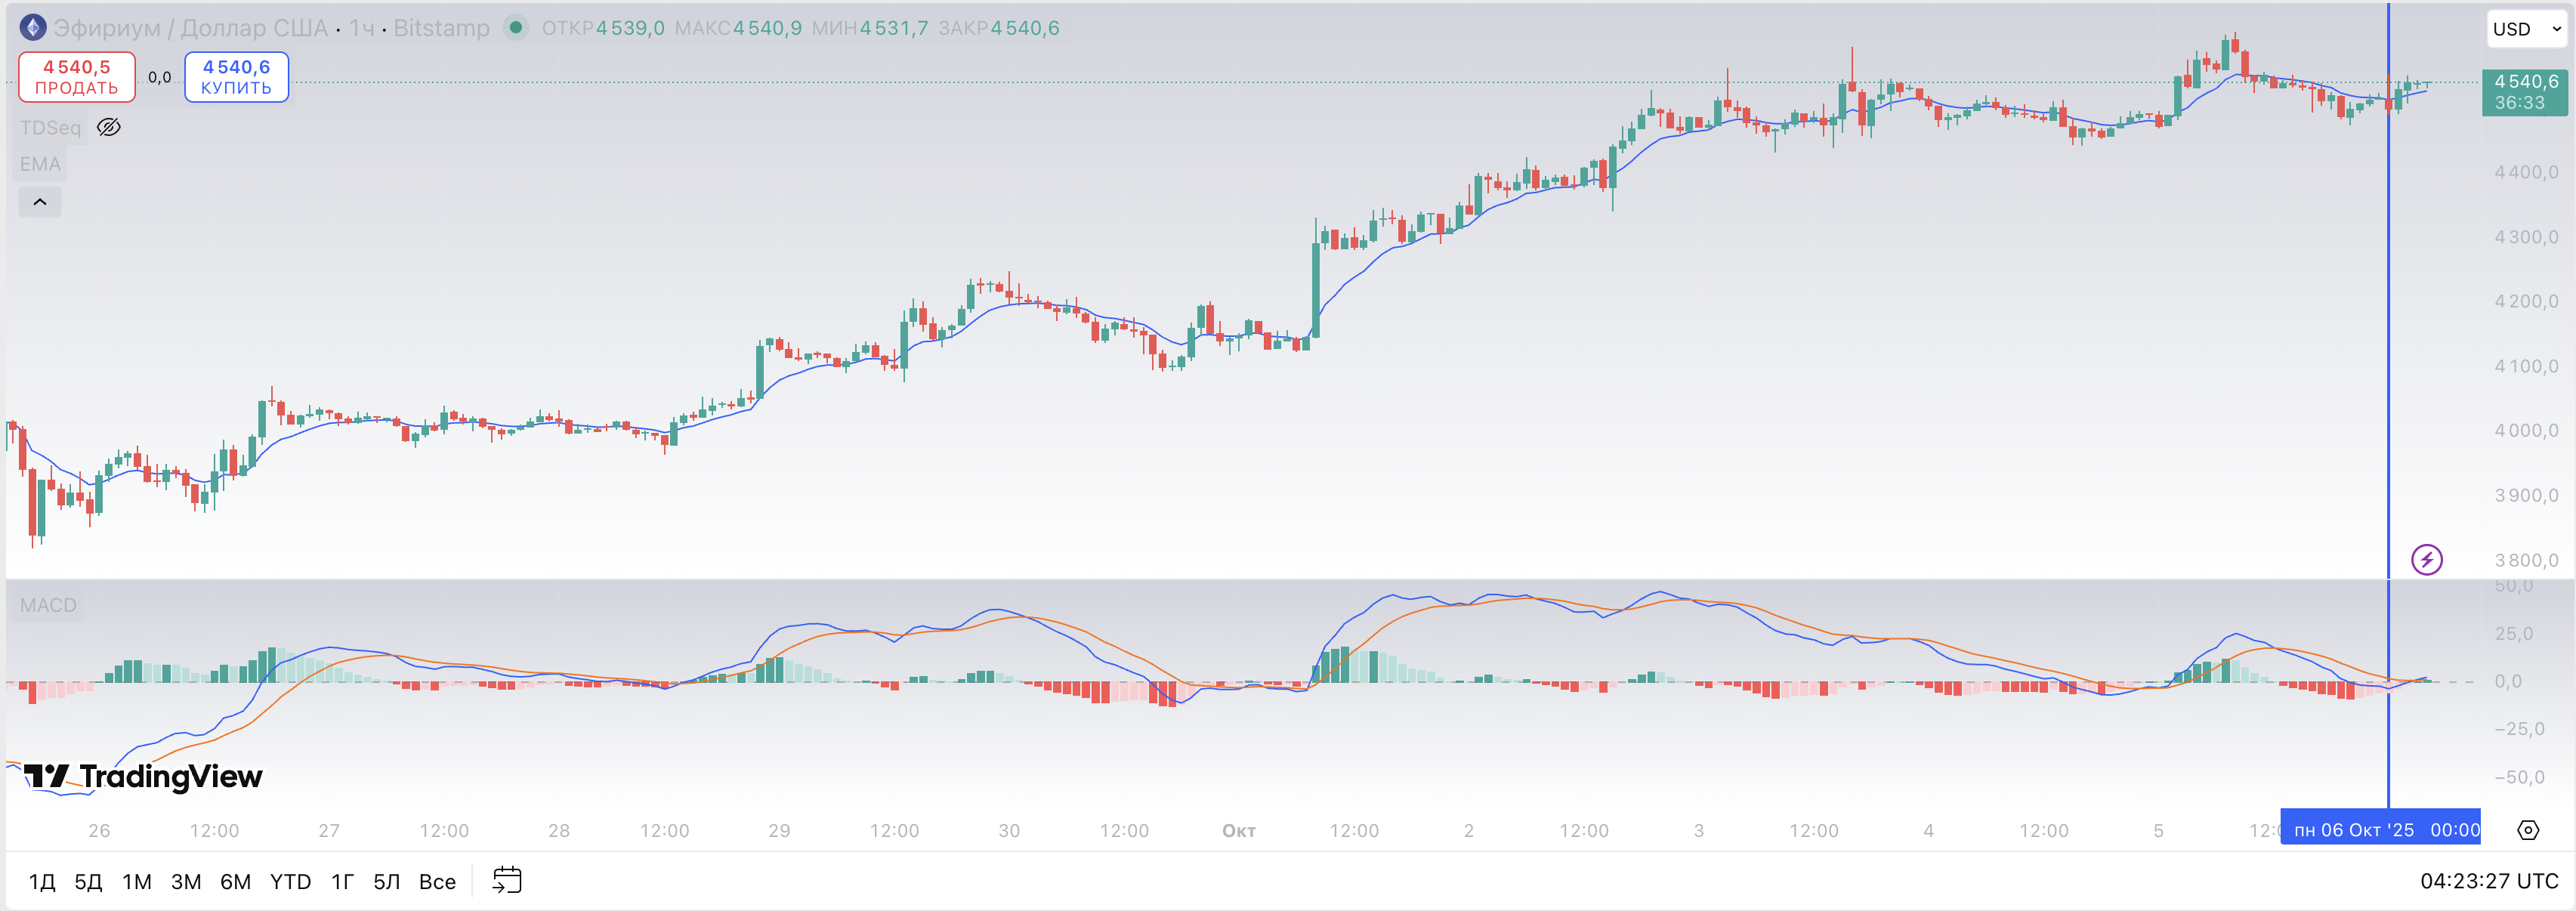Select the 1Д time range

tap(42, 881)
